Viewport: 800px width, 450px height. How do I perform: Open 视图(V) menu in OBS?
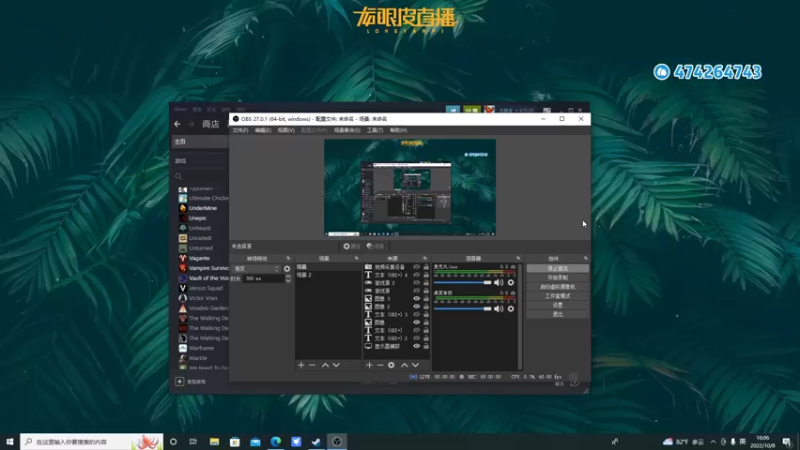tap(286, 131)
